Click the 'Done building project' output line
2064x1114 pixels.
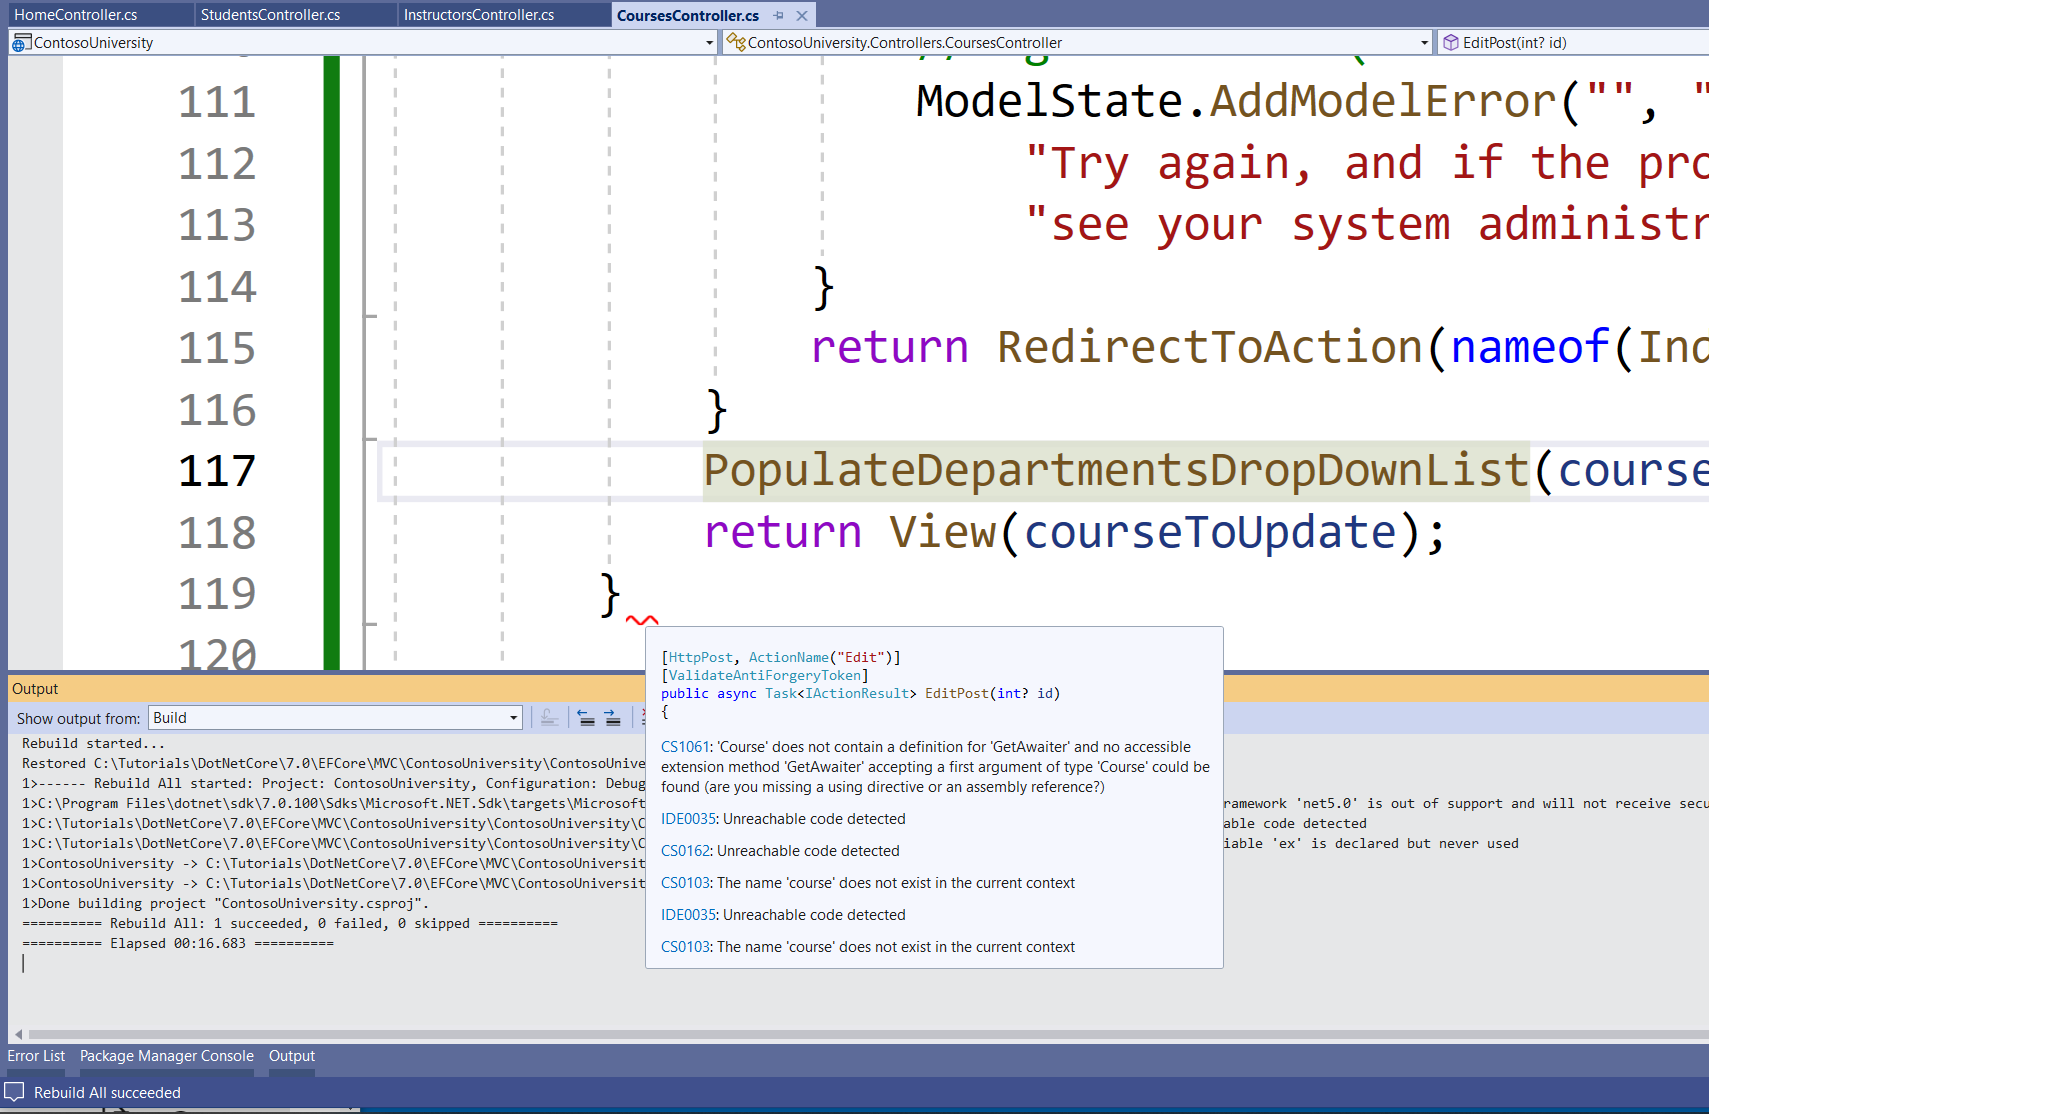tap(226, 904)
